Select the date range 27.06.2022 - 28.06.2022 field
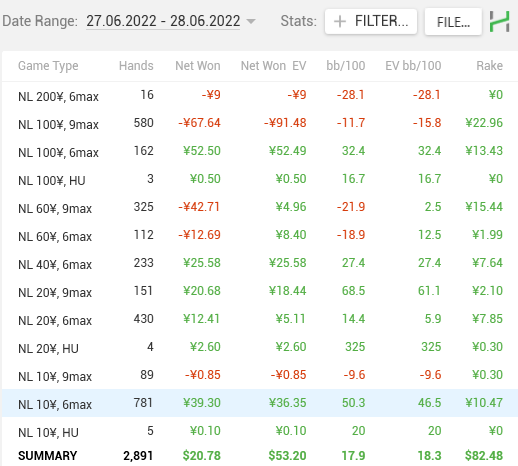 pyautogui.click(x=163, y=21)
